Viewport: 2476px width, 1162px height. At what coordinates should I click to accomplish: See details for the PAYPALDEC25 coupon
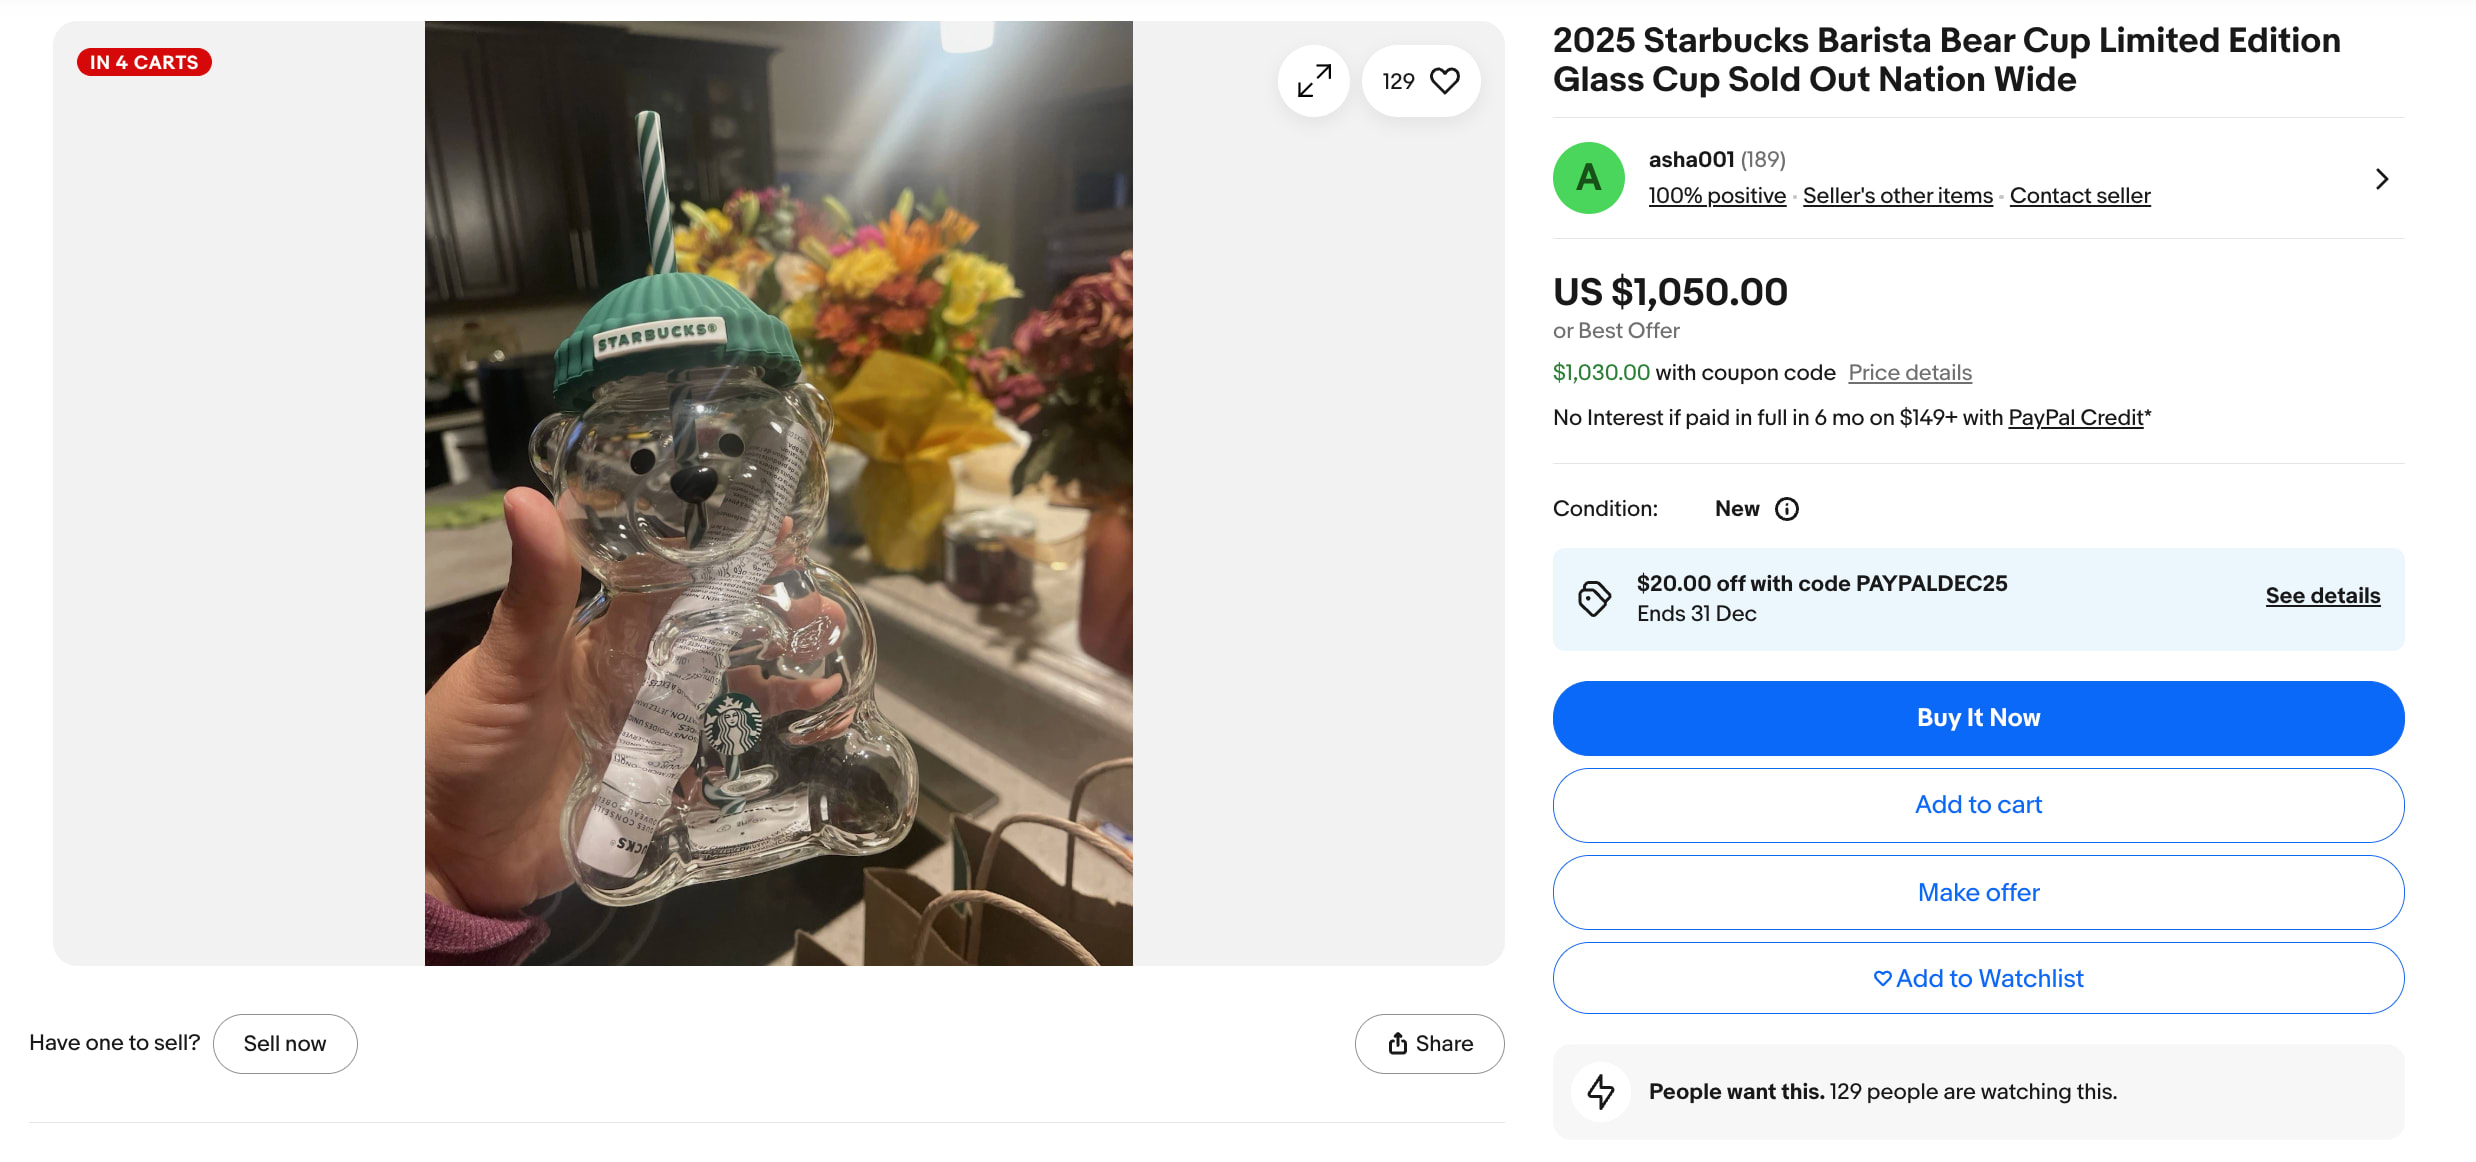[x=2322, y=596]
